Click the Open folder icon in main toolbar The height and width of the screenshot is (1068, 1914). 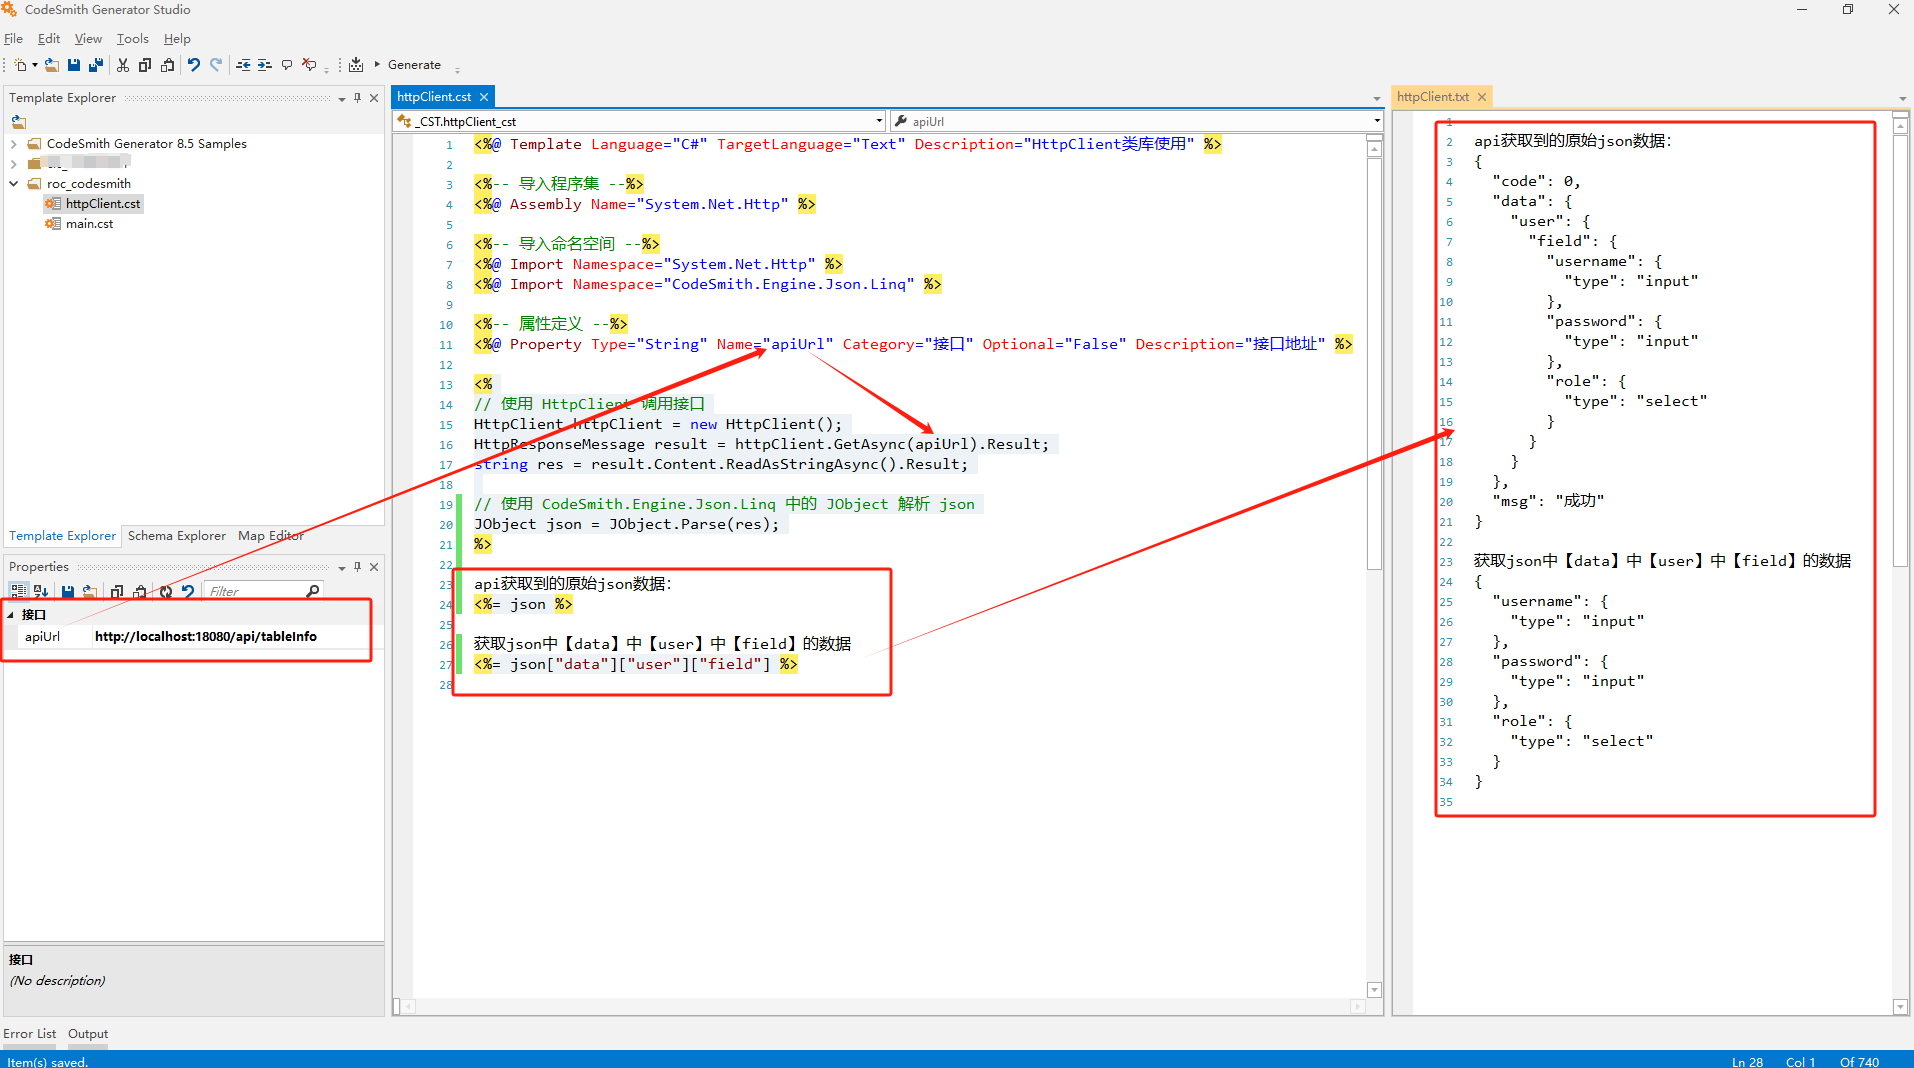[x=52, y=65]
